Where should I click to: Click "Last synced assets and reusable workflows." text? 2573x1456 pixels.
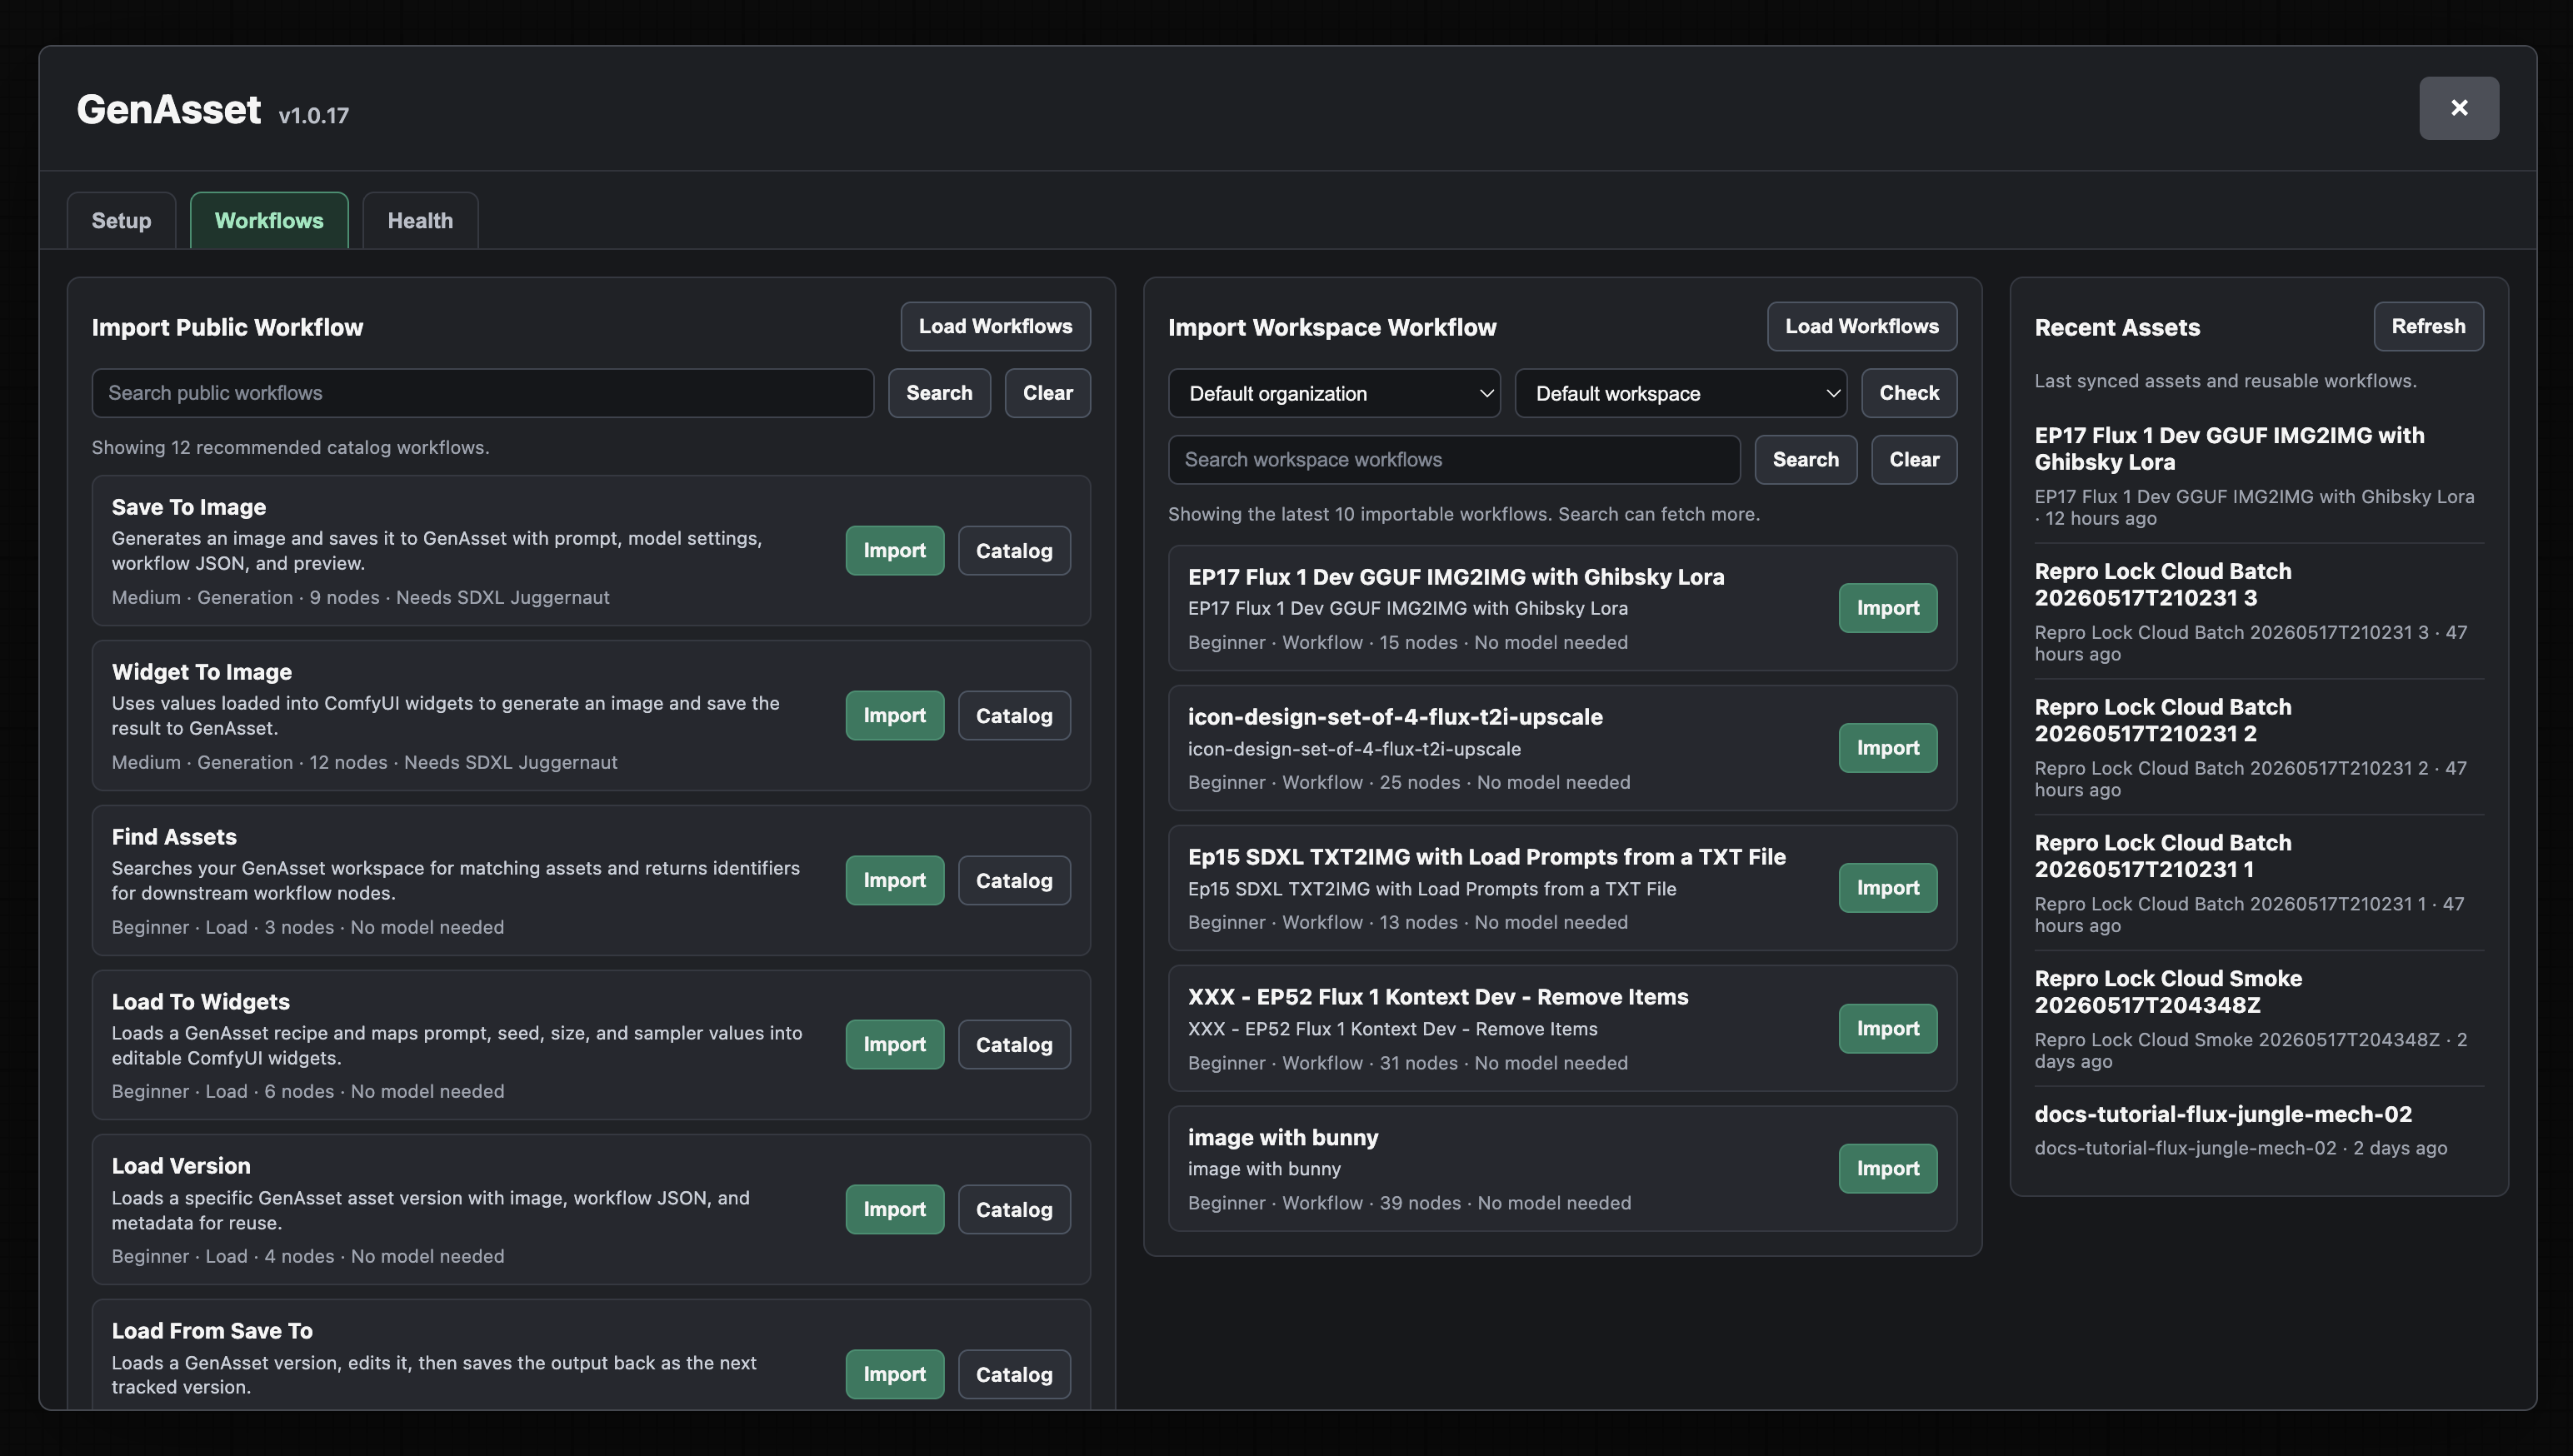[x=2225, y=381]
